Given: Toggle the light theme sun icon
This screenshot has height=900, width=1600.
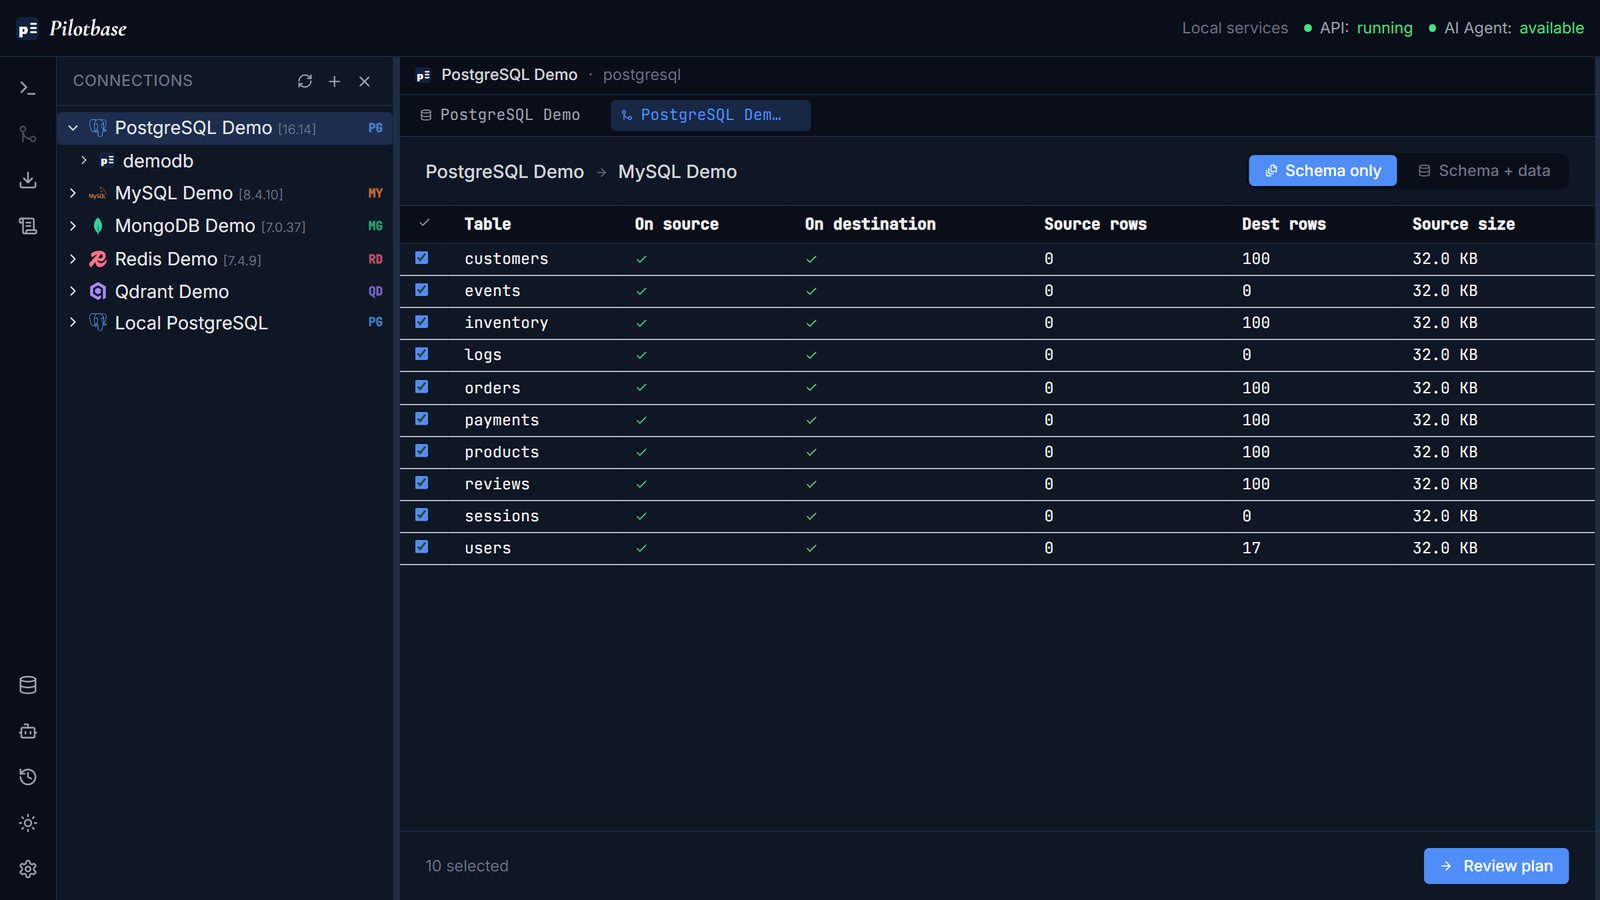Looking at the screenshot, I should tap(28, 823).
